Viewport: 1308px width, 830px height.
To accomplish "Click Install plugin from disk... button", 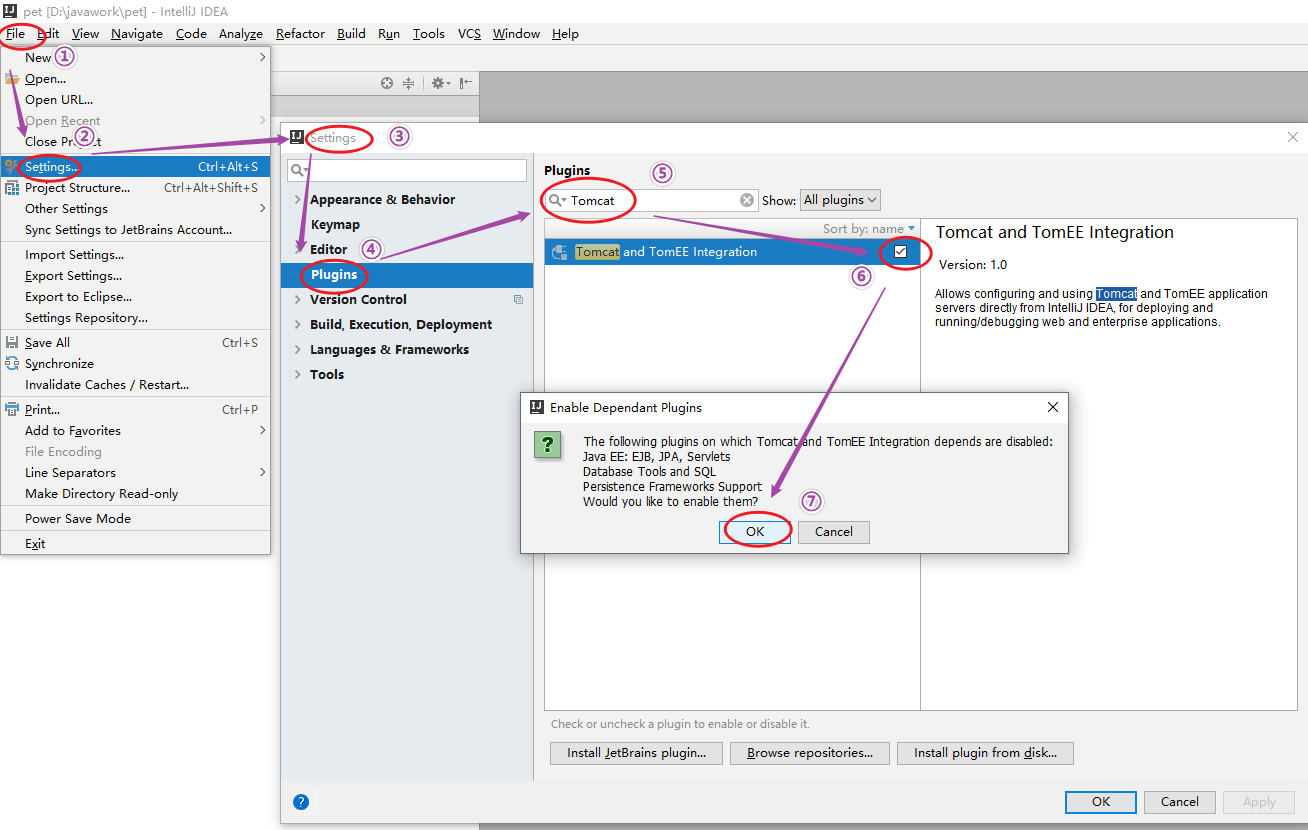I will point(985,753).
